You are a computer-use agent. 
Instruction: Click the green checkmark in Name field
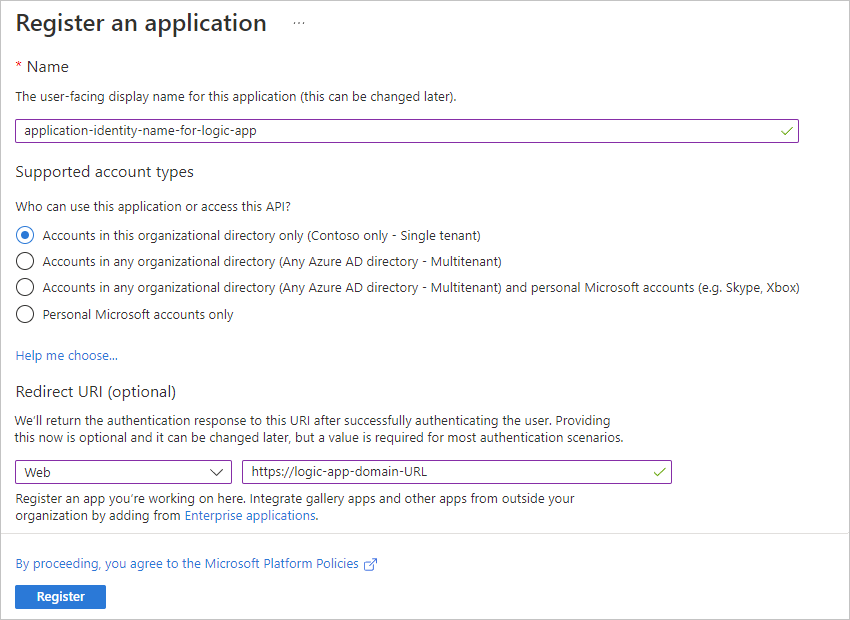click(x=786, y=131)
